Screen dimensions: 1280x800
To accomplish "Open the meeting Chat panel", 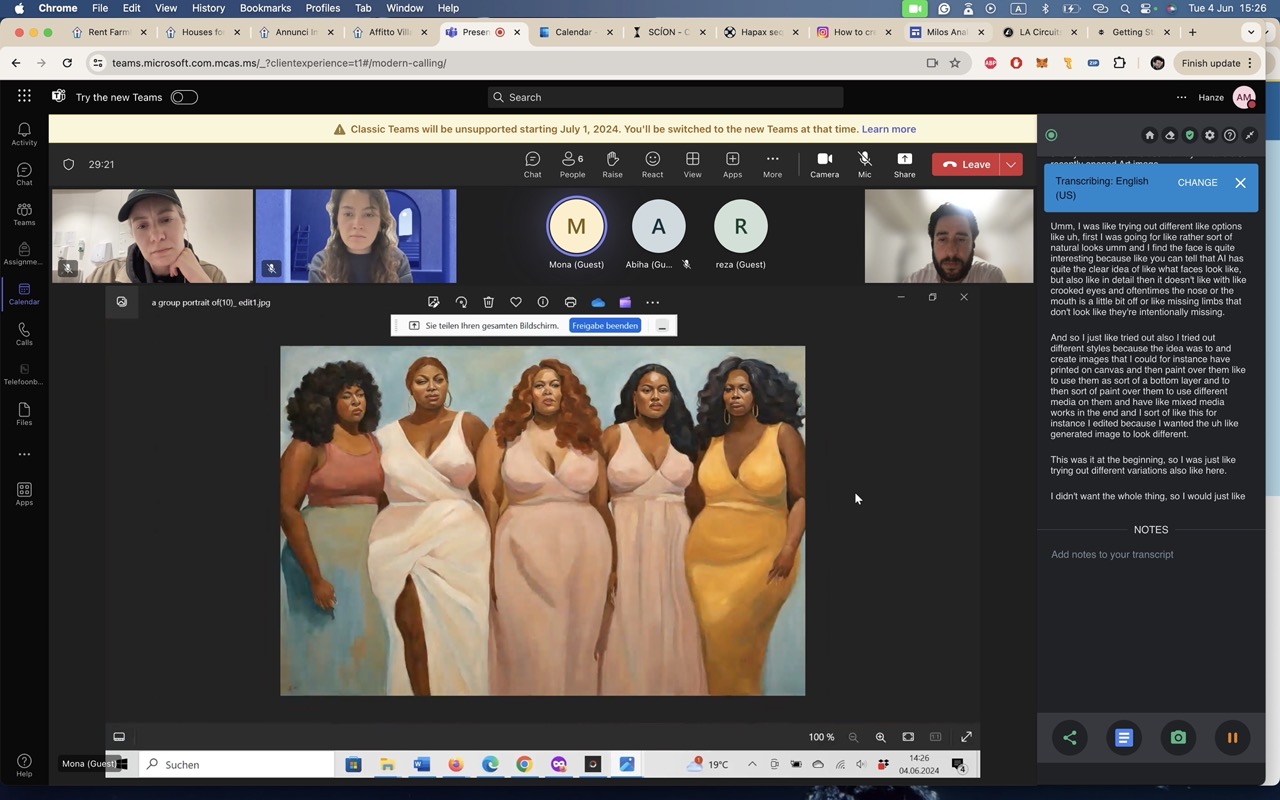I will pos(532,164).
